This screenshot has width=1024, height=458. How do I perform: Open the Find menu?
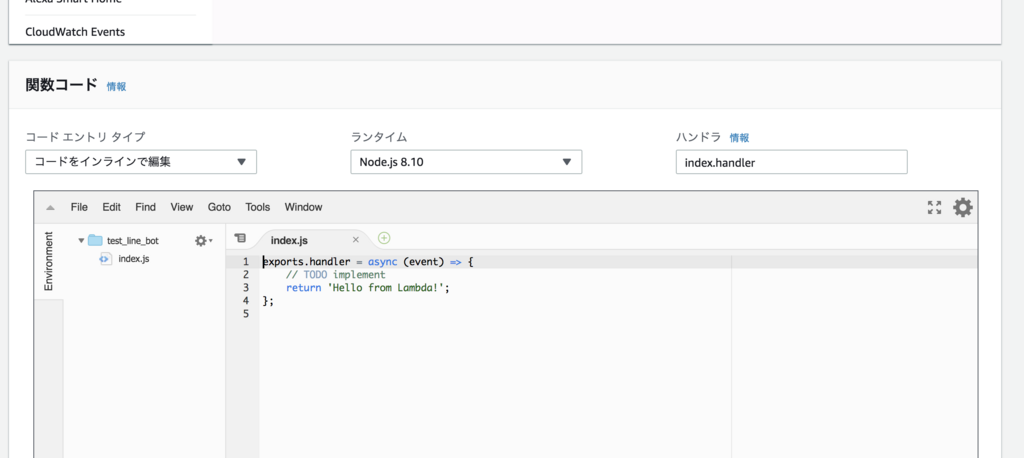coord(146,207)
